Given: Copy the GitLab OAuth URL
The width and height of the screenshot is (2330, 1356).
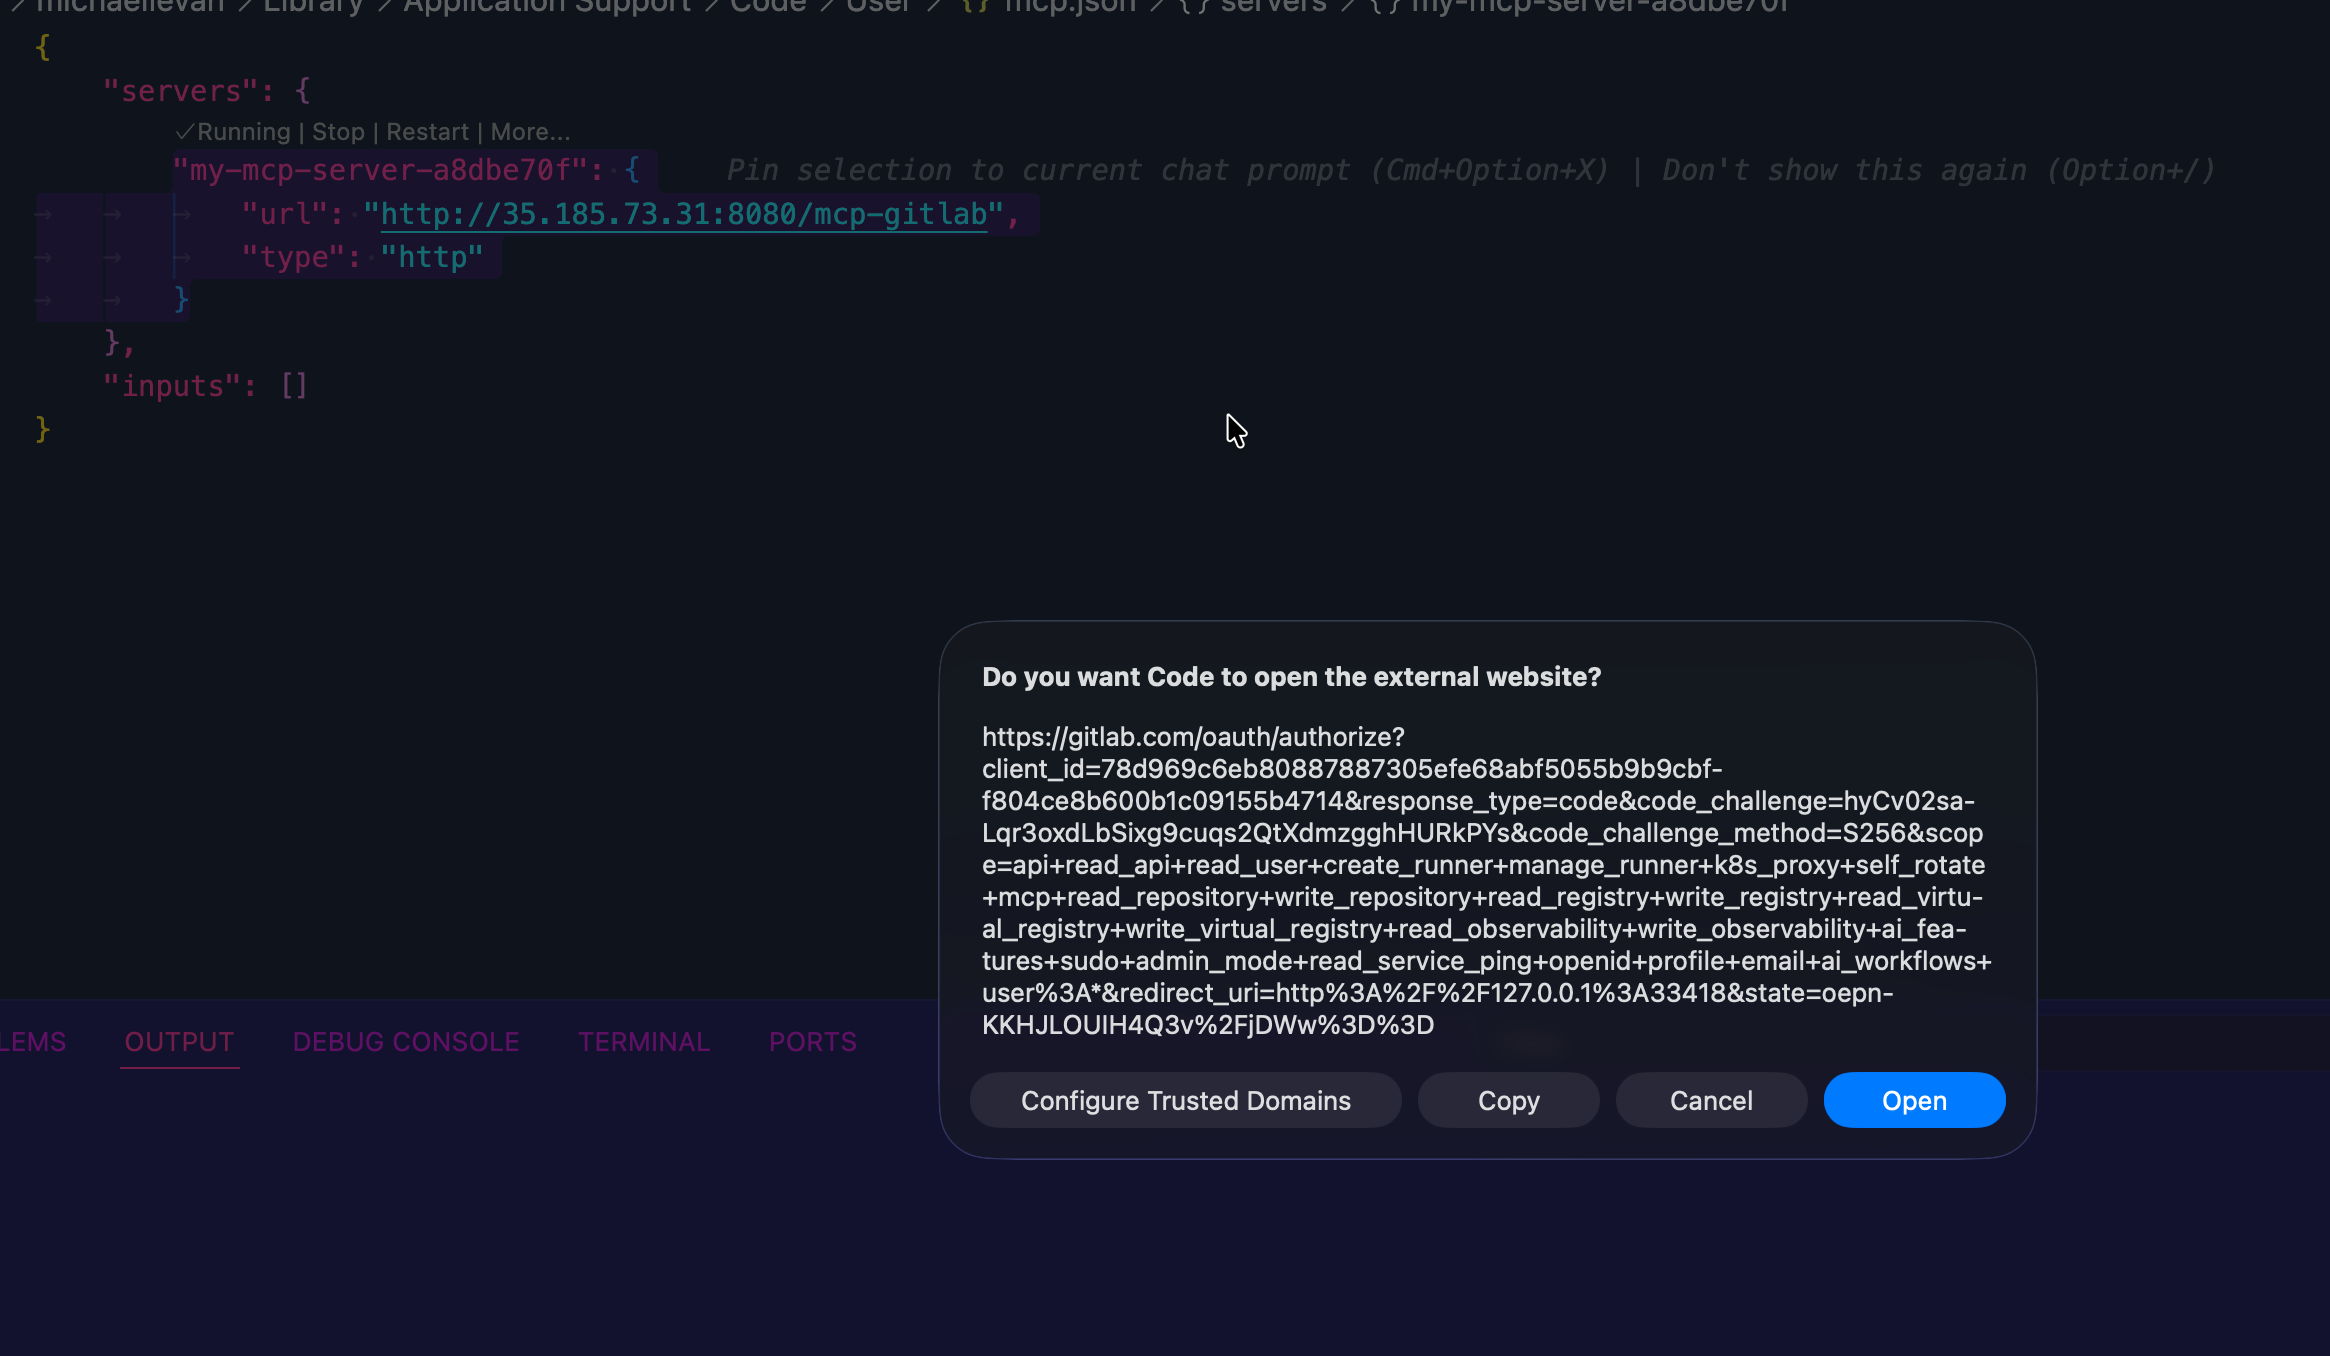Looking at the screenshot, I should [x=1507, y=1101].
